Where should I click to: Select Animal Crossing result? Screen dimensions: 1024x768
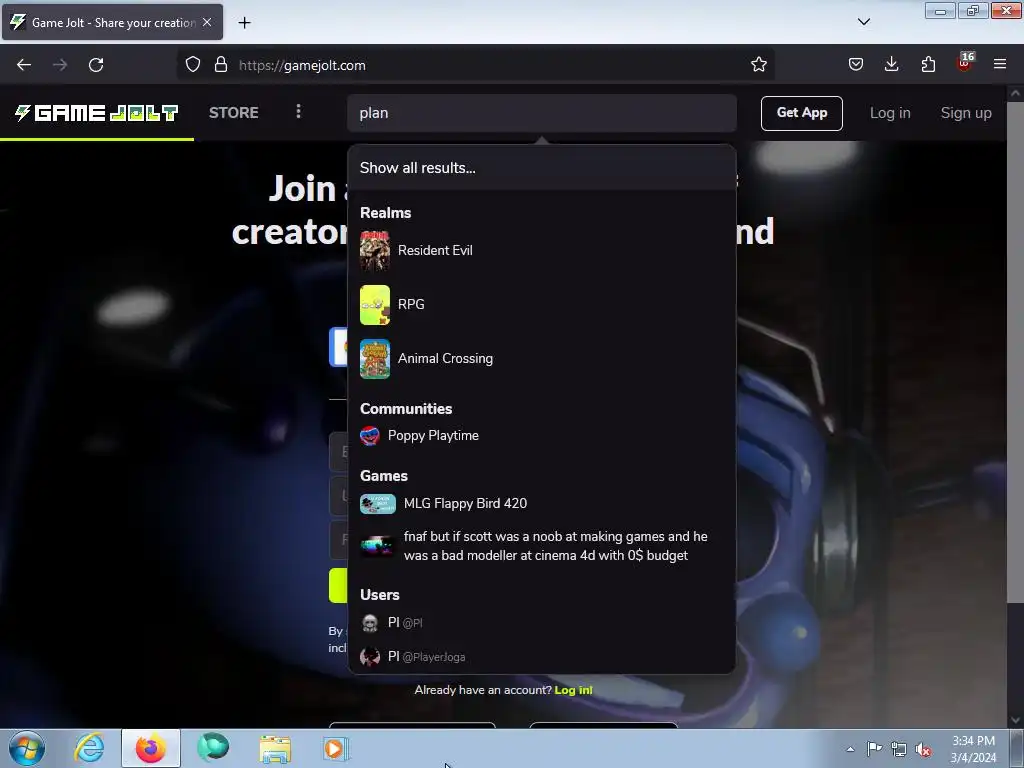(542, 359)
